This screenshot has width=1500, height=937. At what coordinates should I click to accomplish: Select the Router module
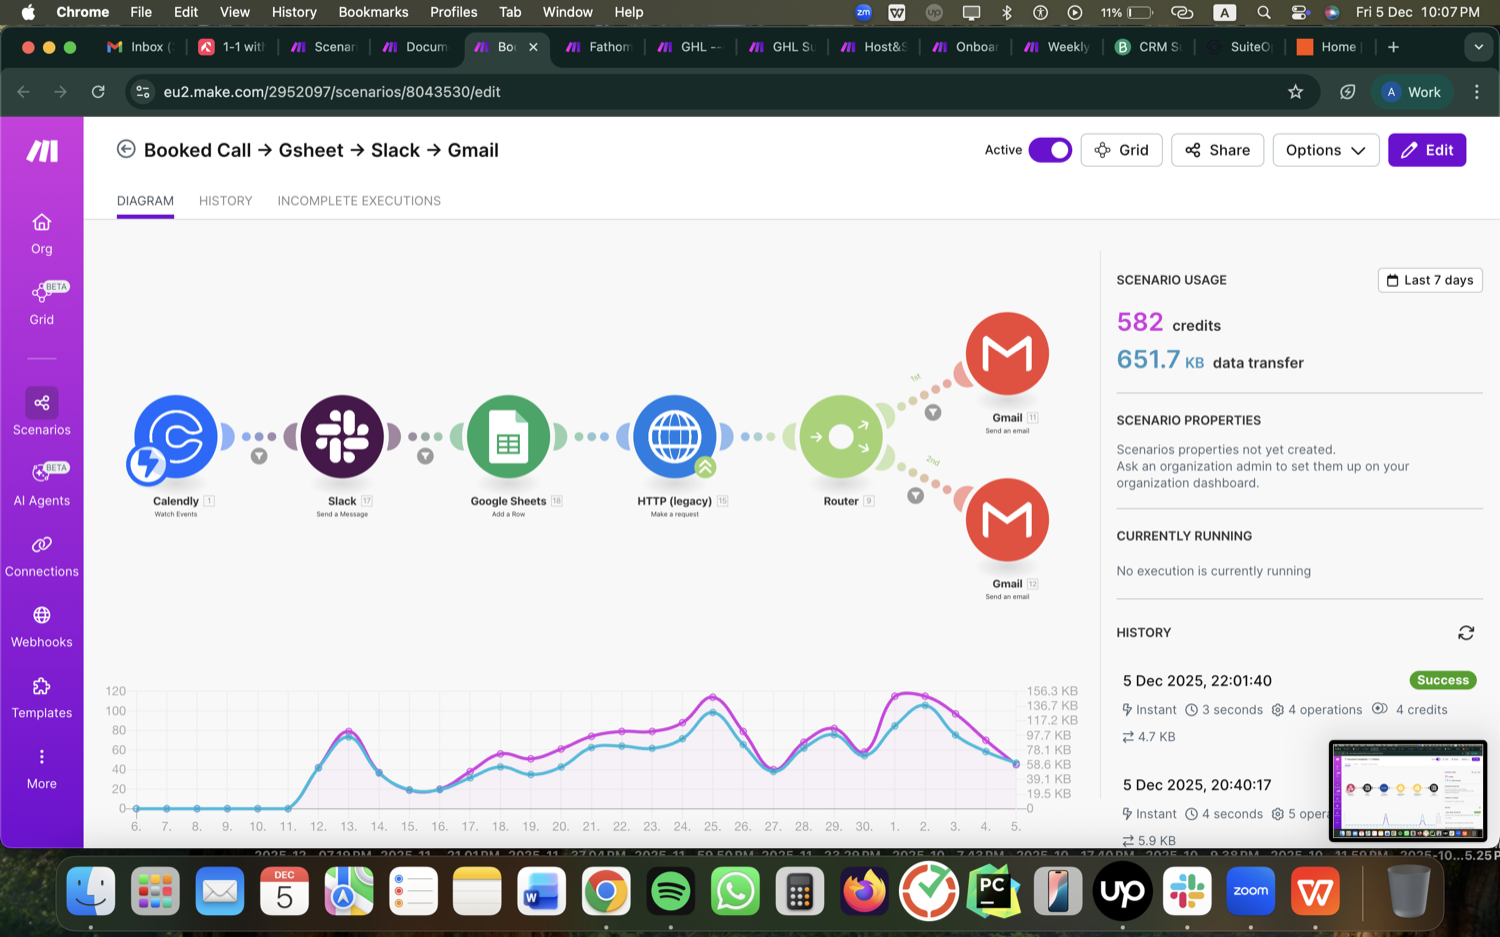point(841,436)
